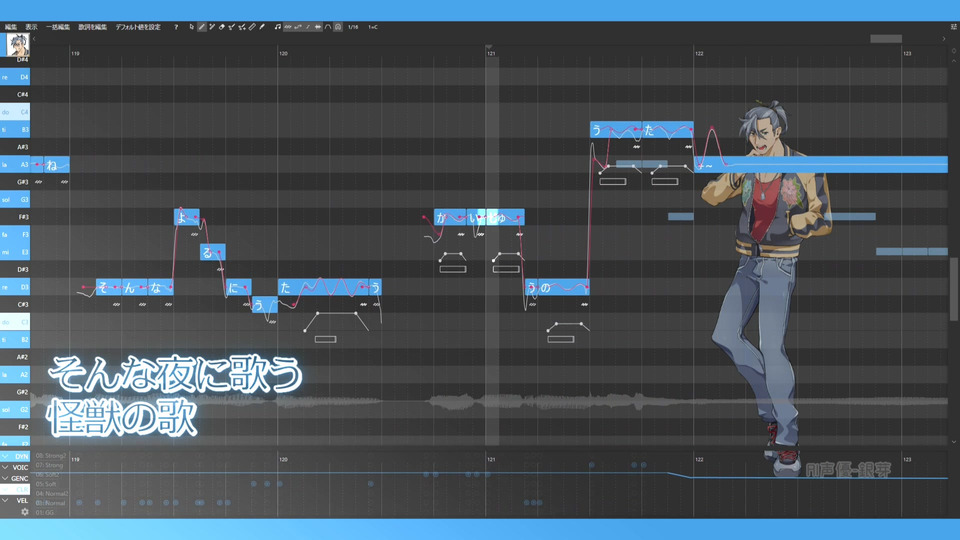Select the eraser tool in toolbar

pyautogui.click(x=222, y=27)
